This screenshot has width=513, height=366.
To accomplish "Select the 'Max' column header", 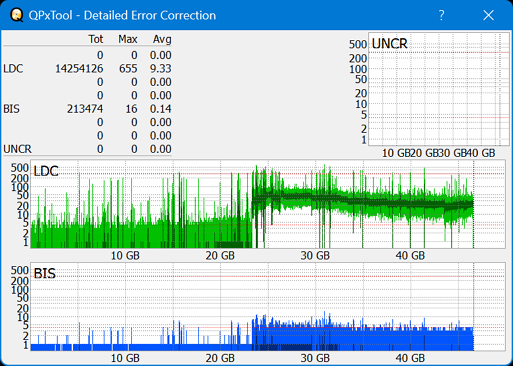I will pos(128,39).
